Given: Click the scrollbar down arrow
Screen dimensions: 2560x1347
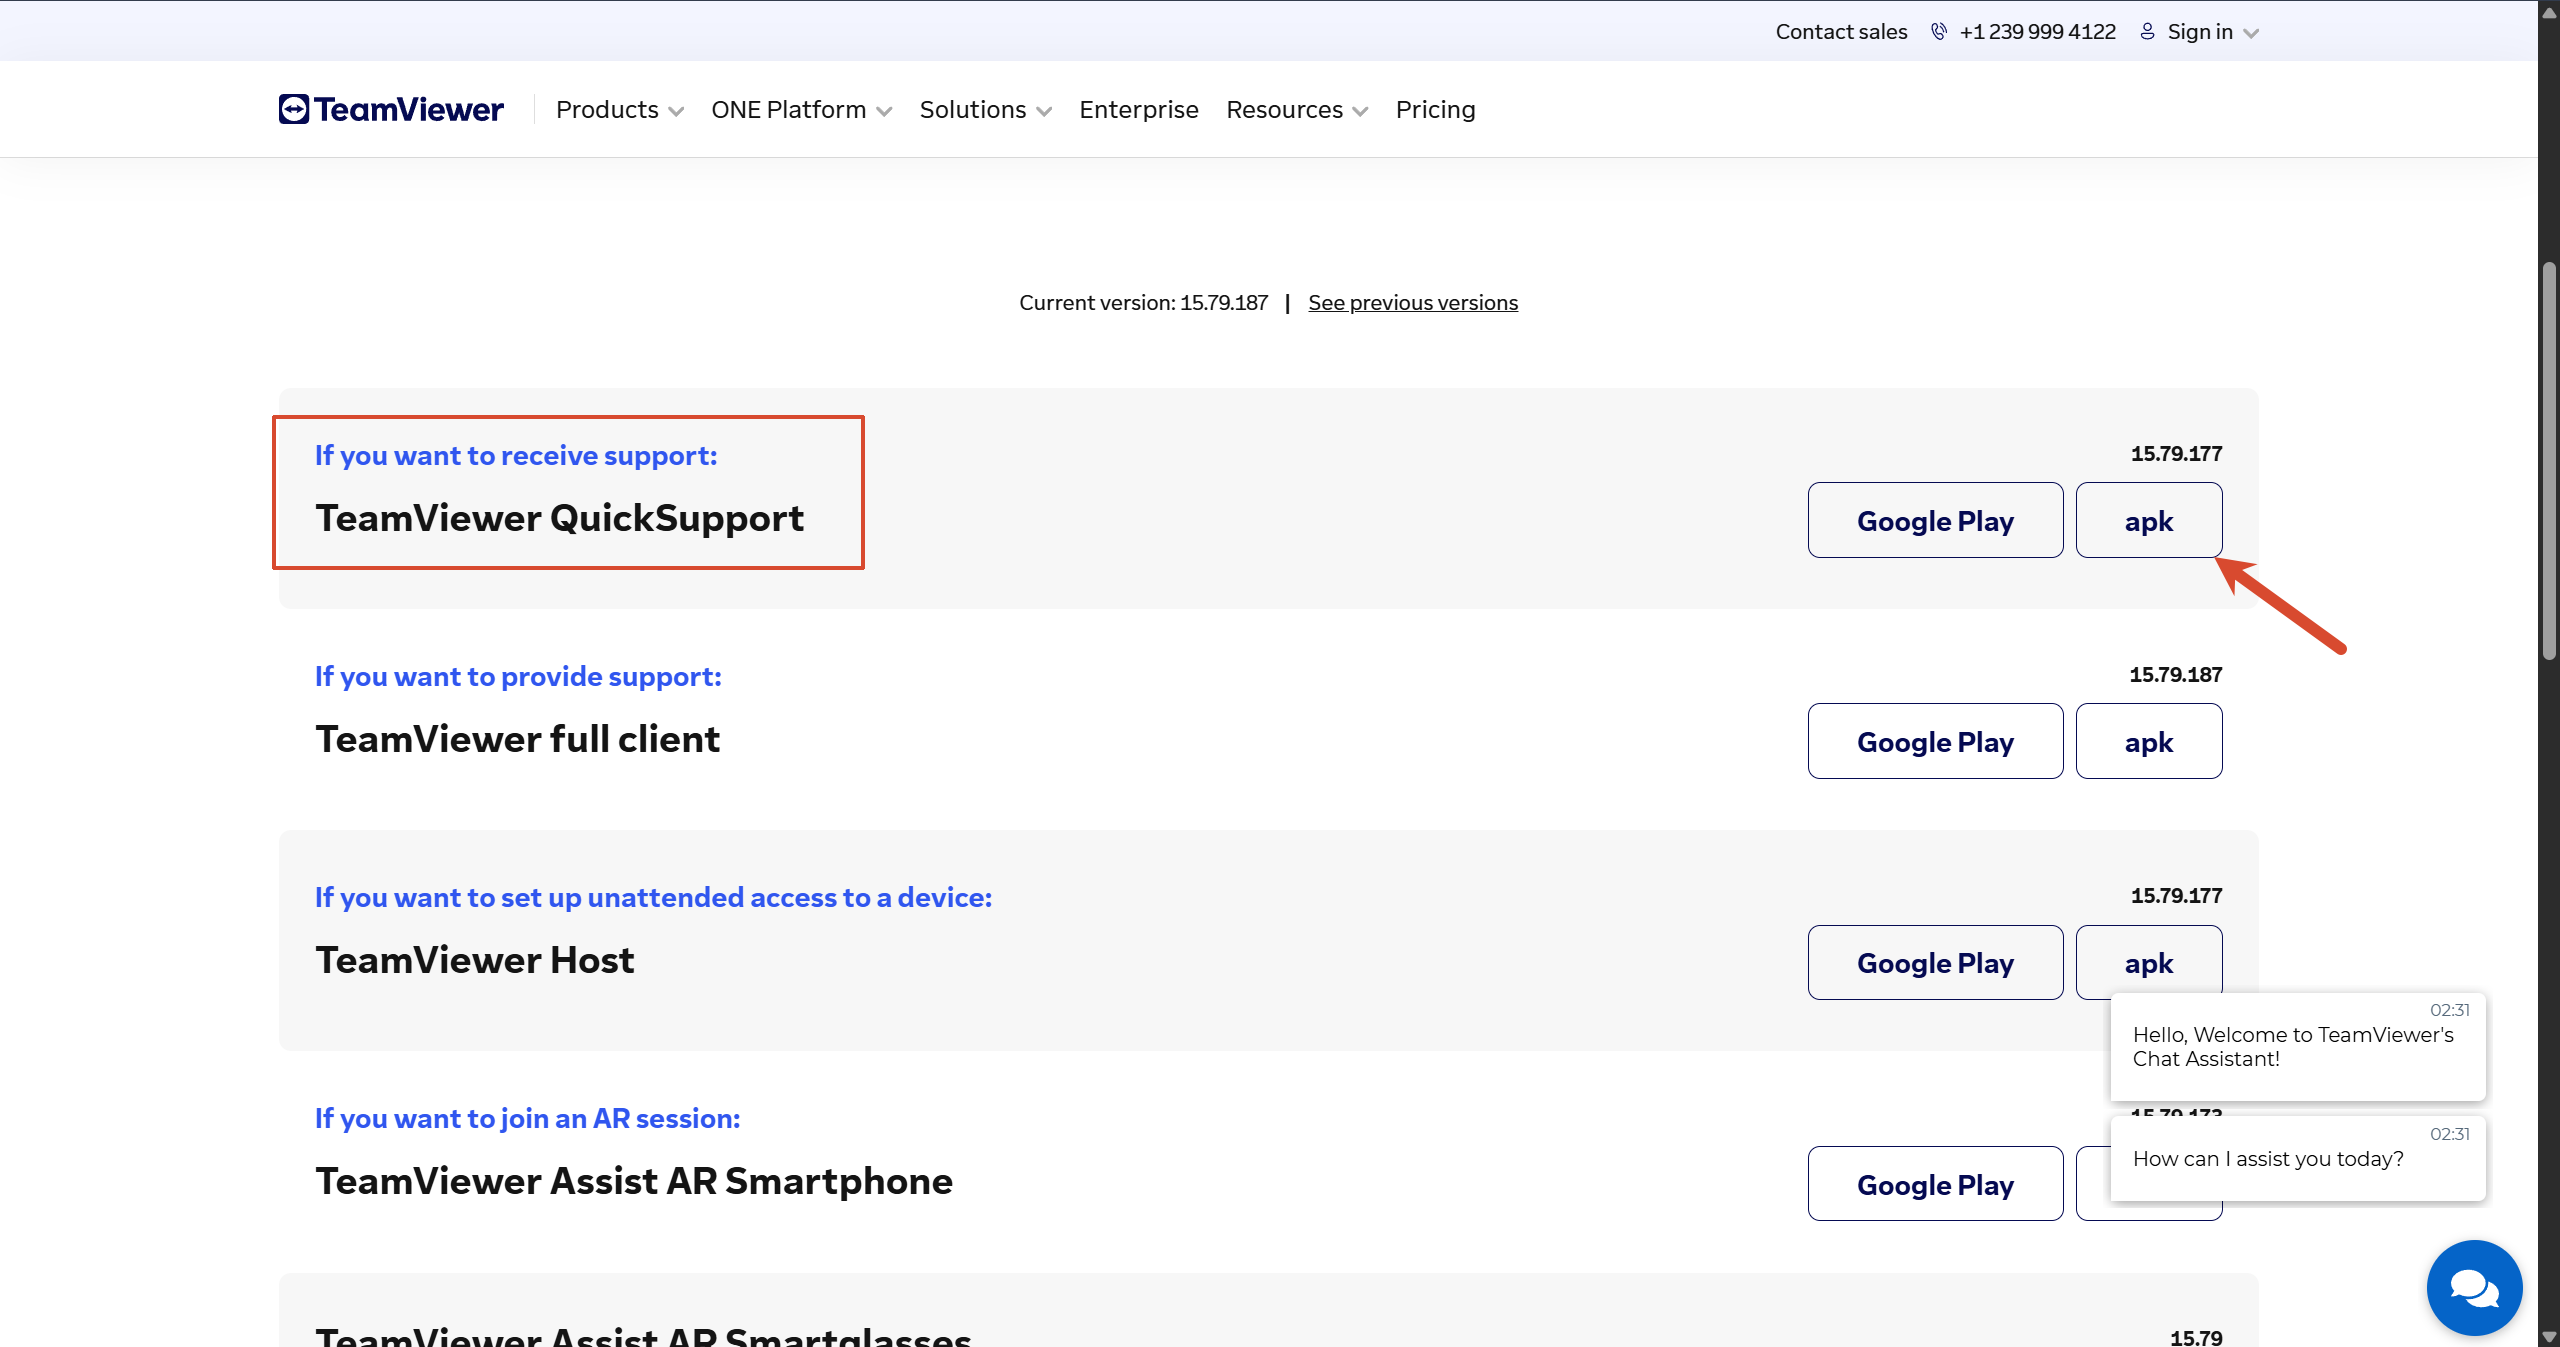Looking at the screenshot, I should point(2549,1337).
